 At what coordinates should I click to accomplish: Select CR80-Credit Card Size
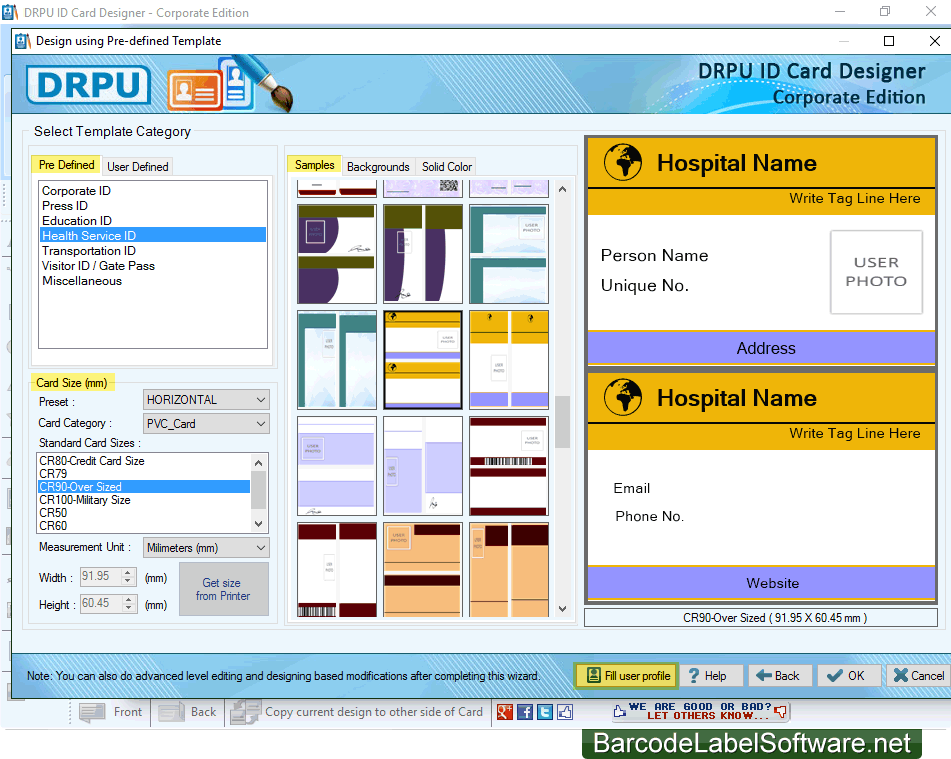click(144, 461)
